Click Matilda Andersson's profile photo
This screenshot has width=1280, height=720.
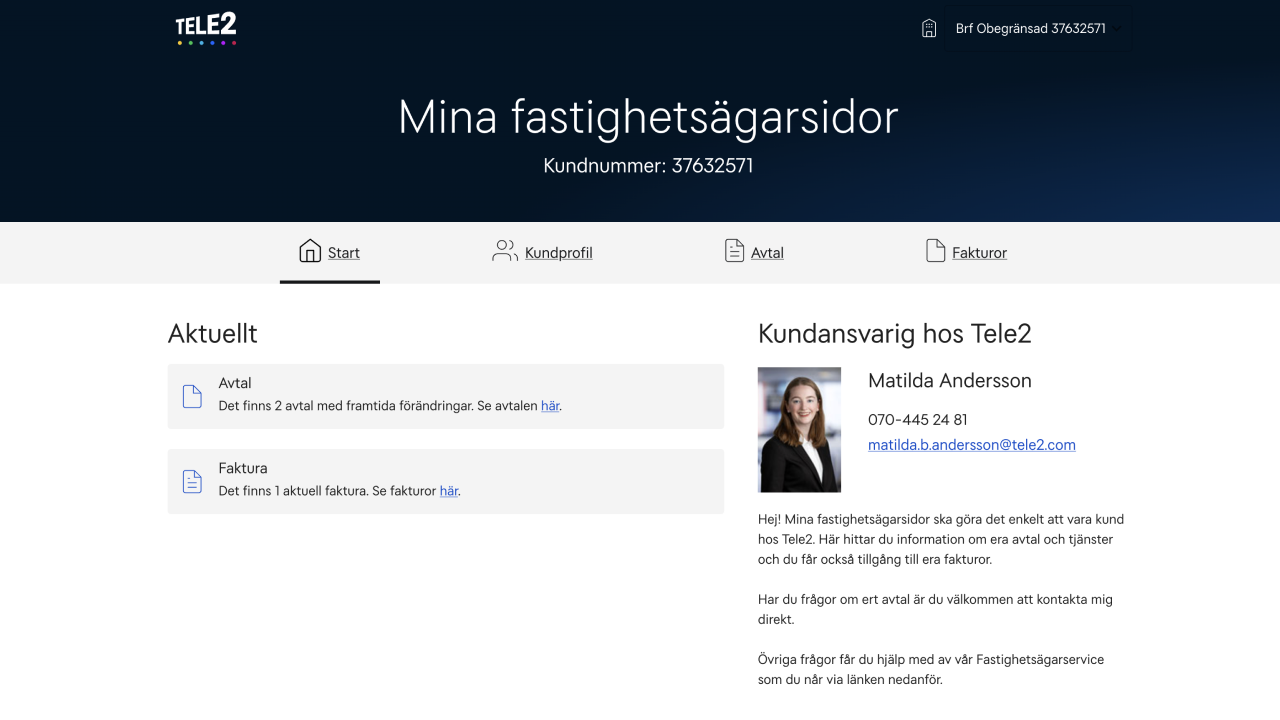[x=799, y=430]
